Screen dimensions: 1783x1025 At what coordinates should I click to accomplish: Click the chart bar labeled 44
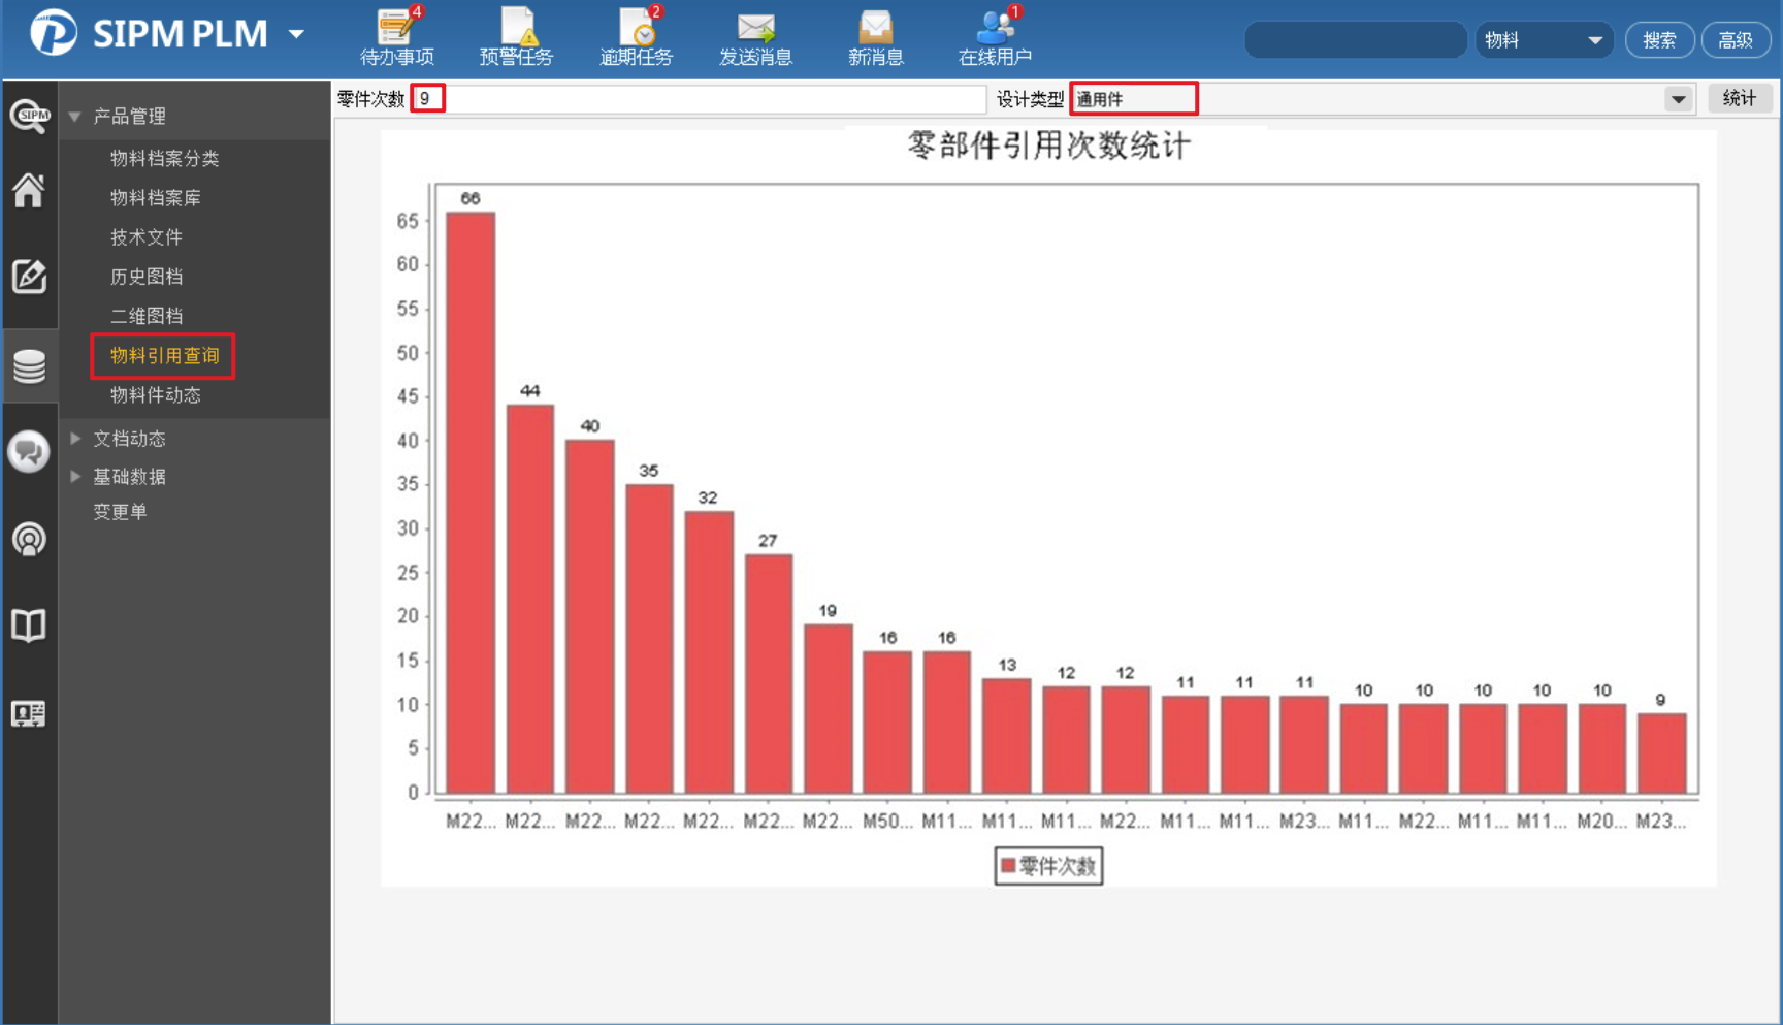point(530,600)
